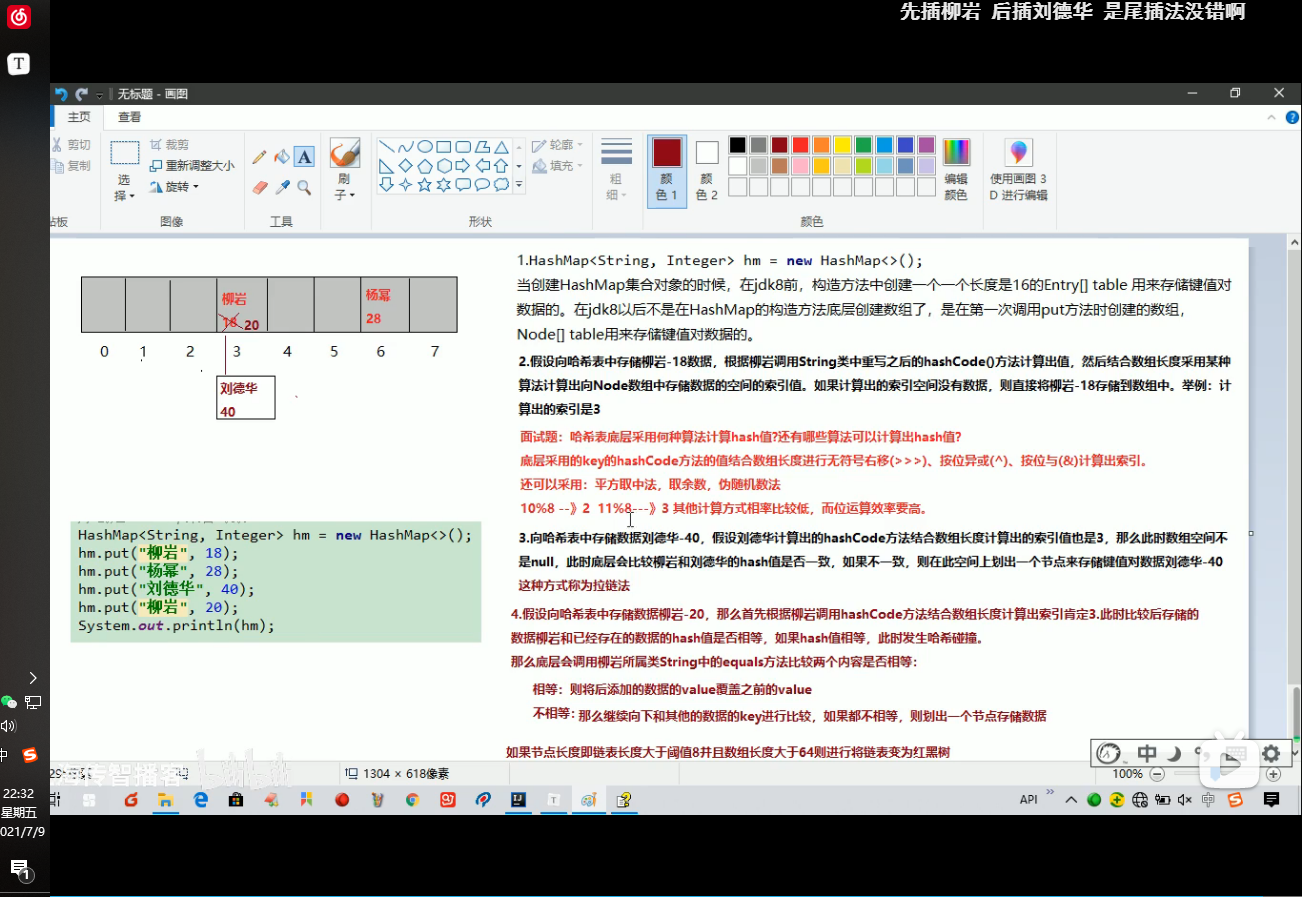Pick the purple color swatch
The width and height of the screenshot is (1302, 897).
click(926, 145)
